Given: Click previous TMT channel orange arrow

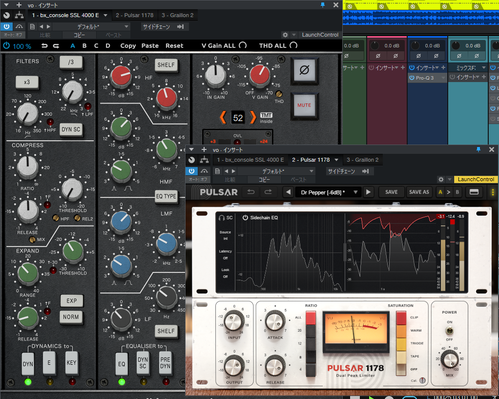Looking at the screenshot, I should (223, 117).
